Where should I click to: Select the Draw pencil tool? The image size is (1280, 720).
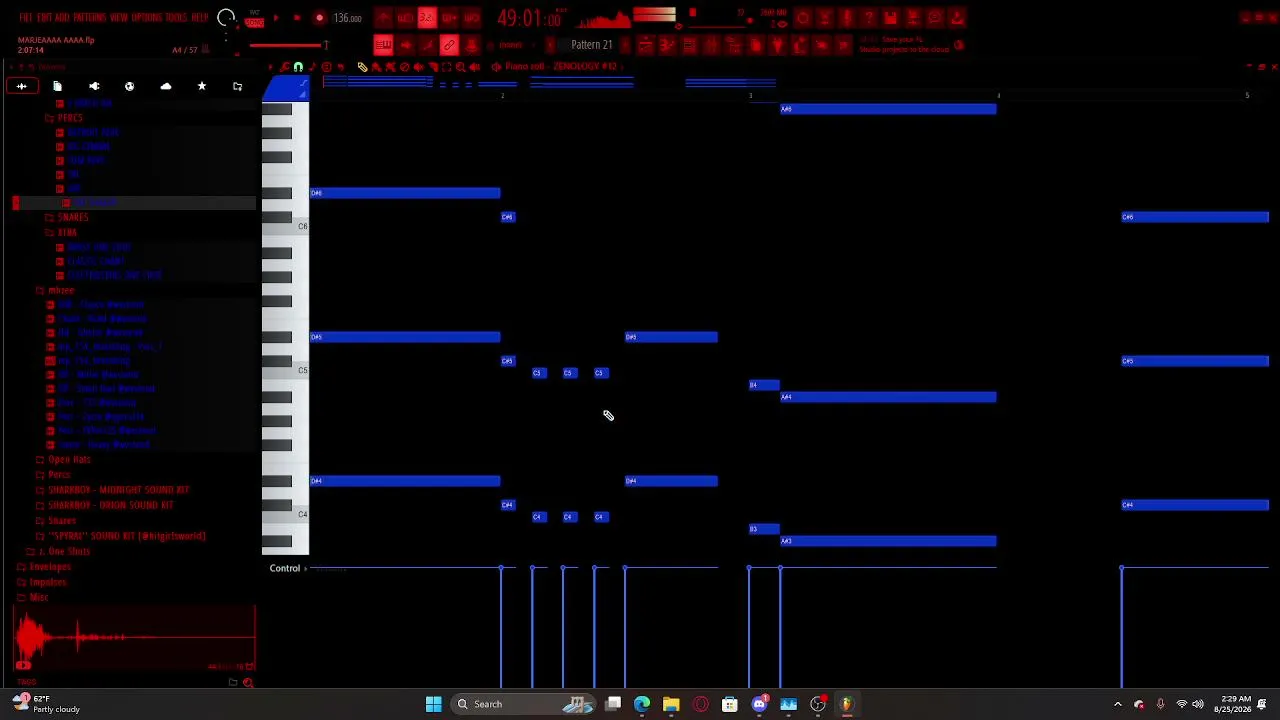pyautogui.click(x=362, y=67)
